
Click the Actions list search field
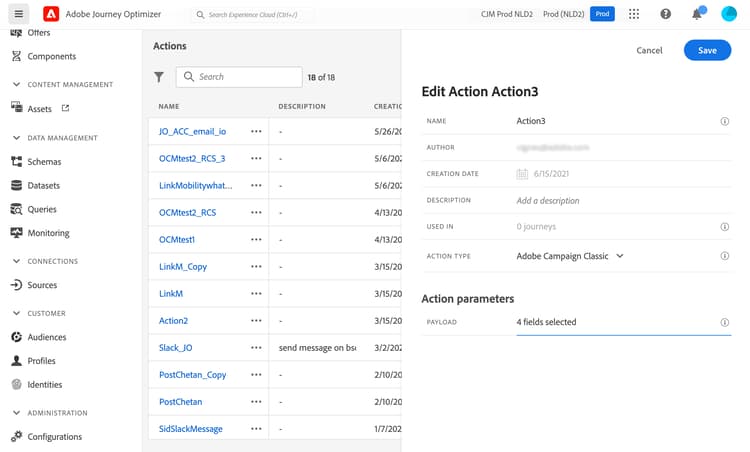coord(239,77)
